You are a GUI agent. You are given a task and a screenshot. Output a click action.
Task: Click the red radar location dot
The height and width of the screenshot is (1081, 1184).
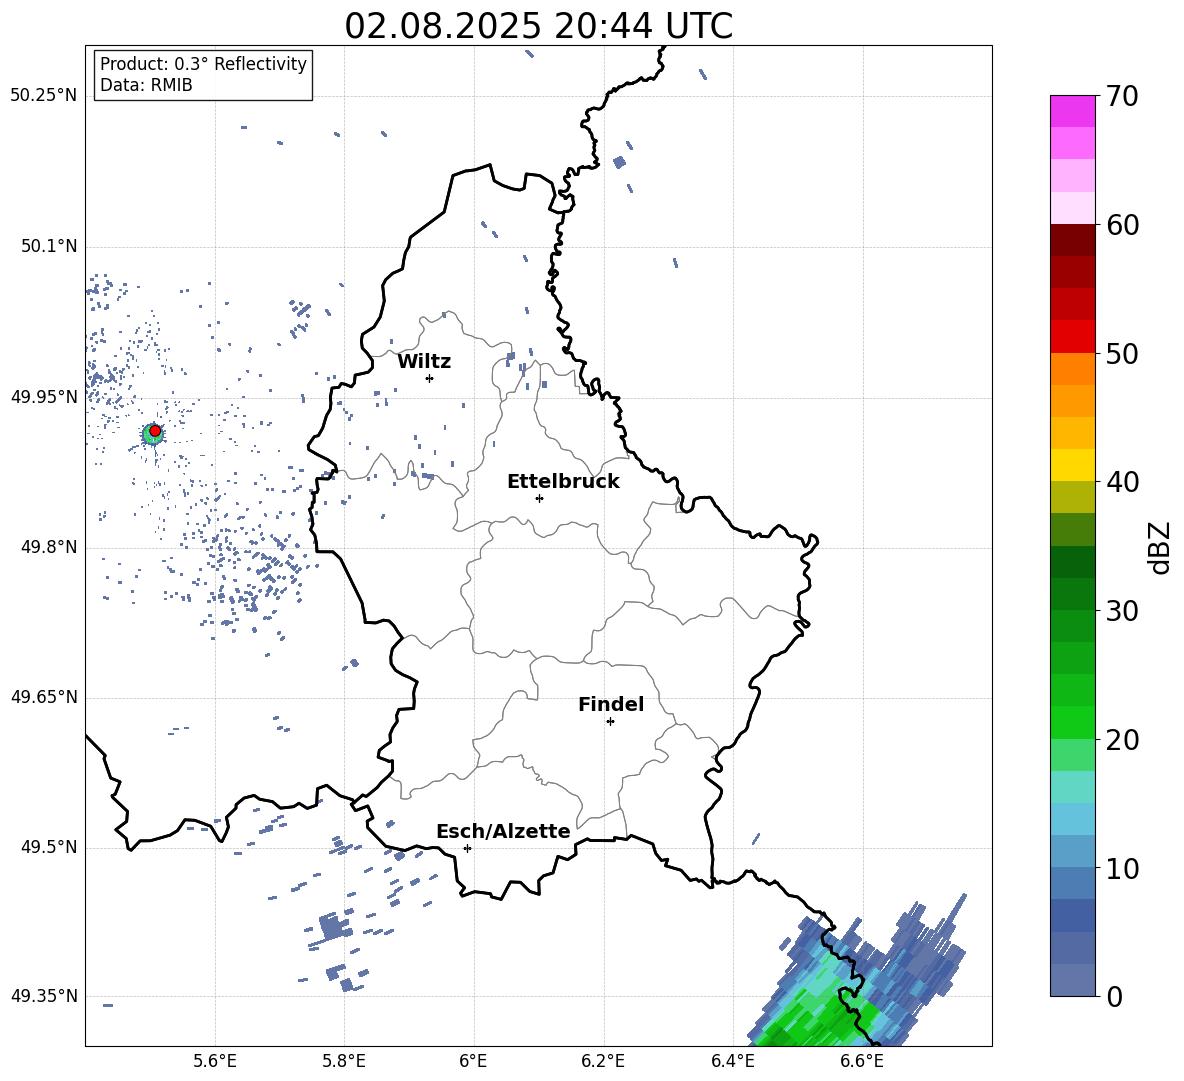(155, 431)
